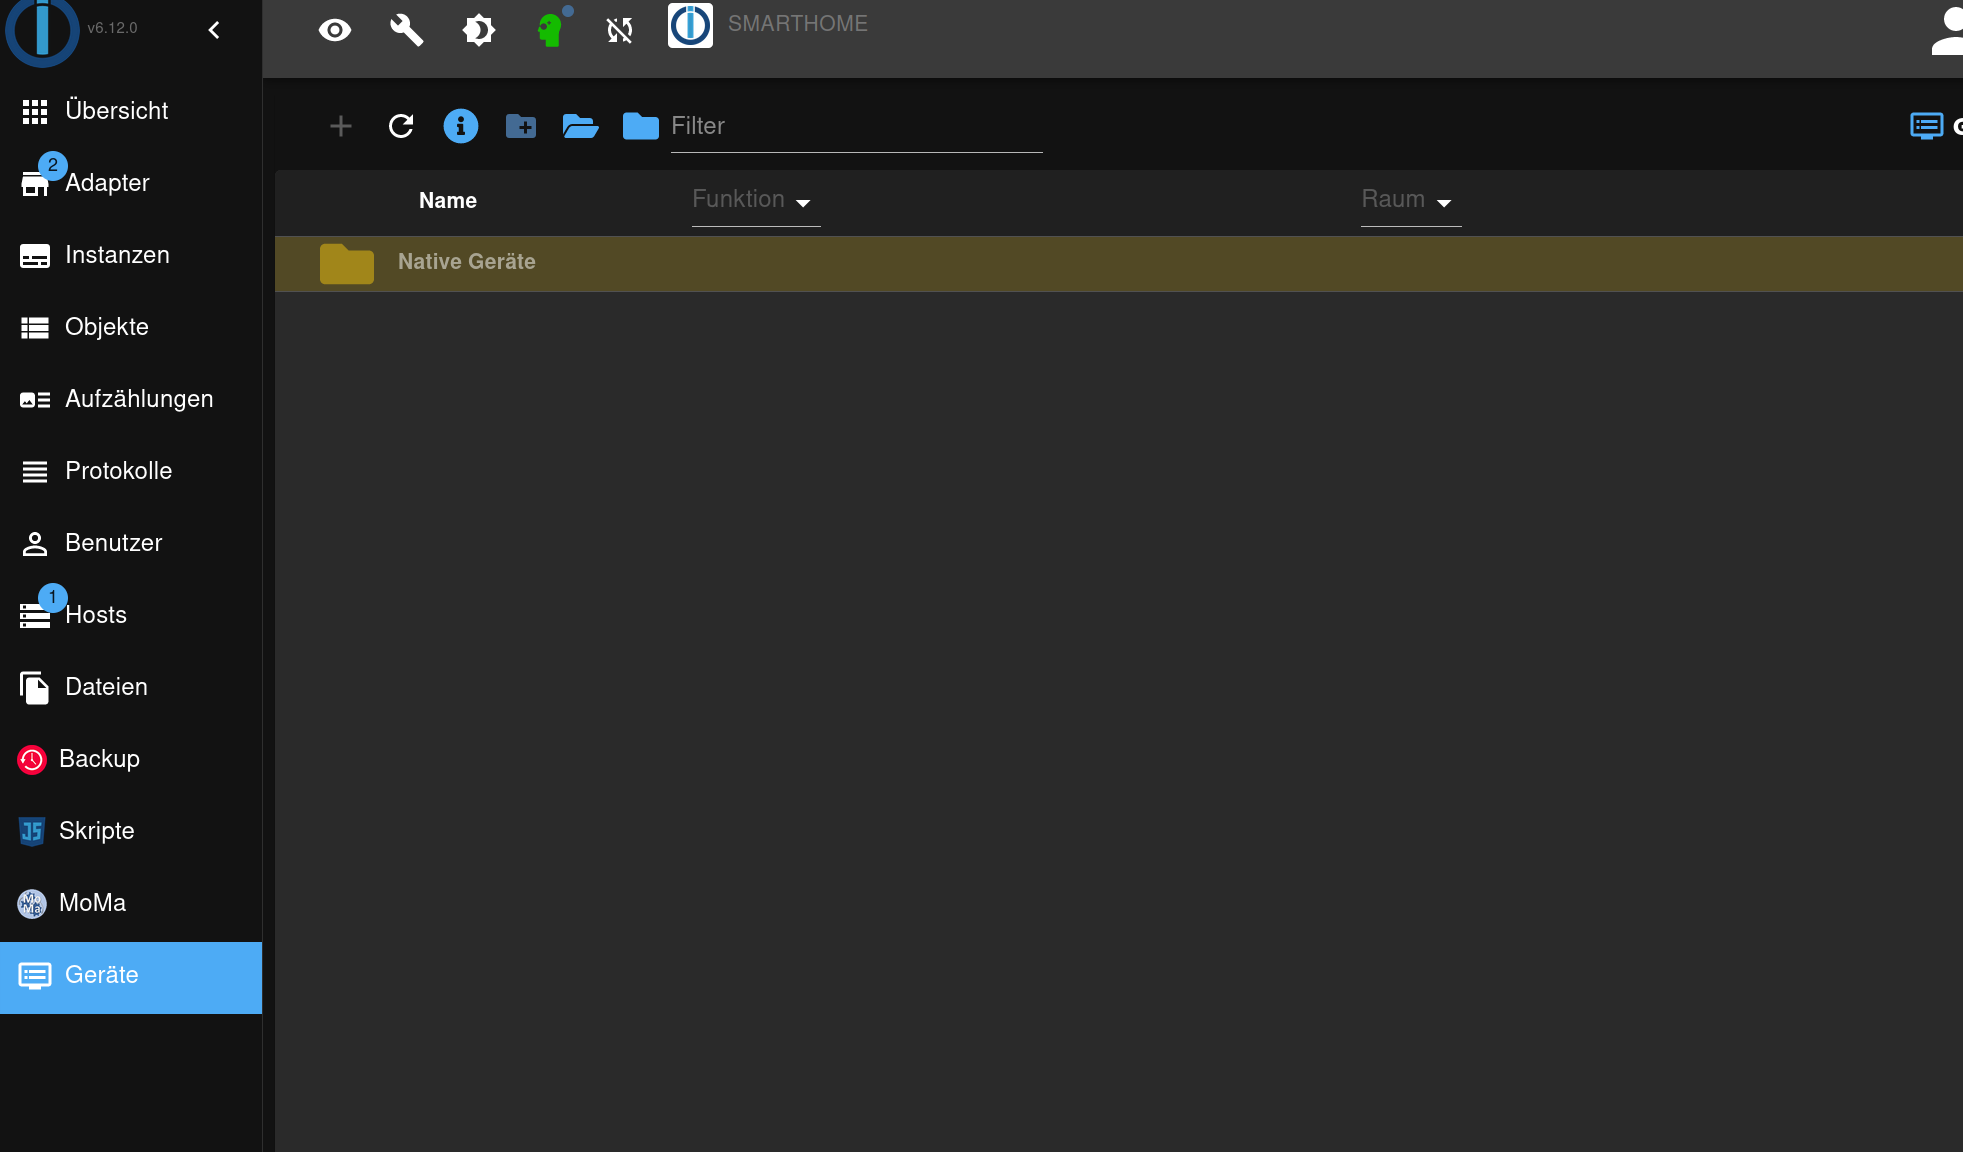This screenshot has width=1963, height=1152.
Task: Click the sync-disabled arrows icon
Action: [x=620, y=30]
